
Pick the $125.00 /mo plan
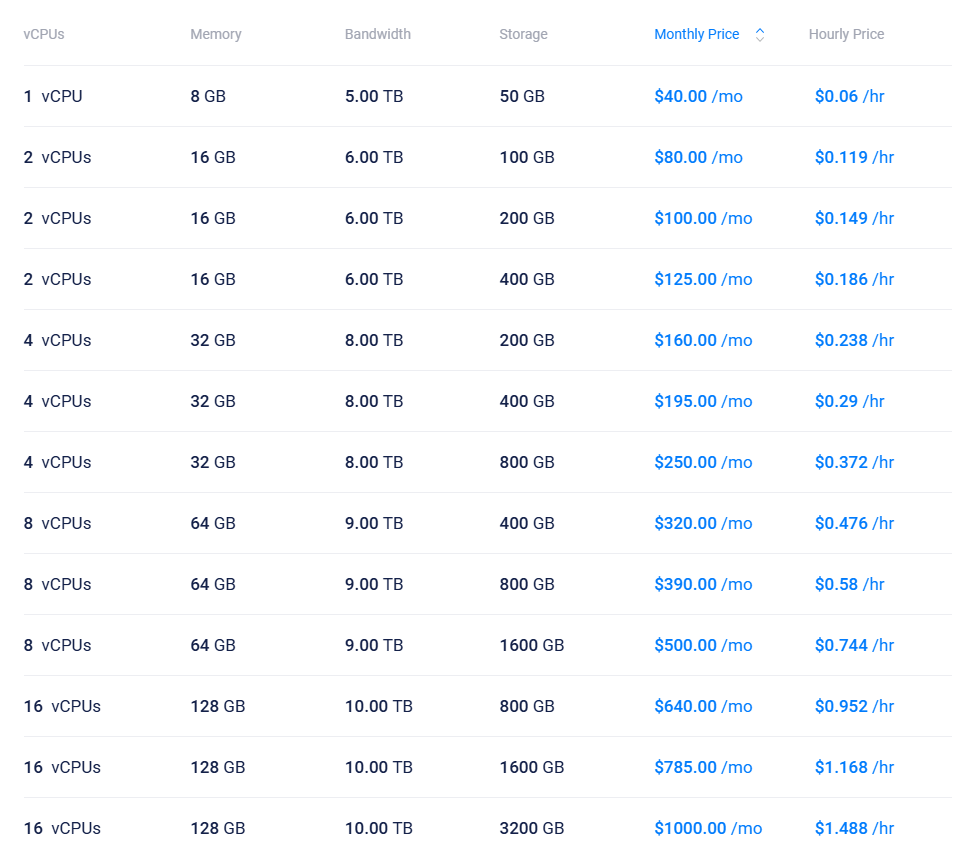coord(703,280)
